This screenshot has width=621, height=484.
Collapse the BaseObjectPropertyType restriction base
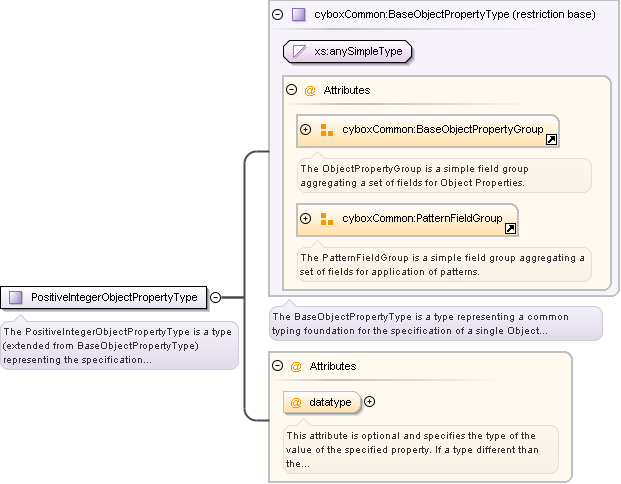277,15
